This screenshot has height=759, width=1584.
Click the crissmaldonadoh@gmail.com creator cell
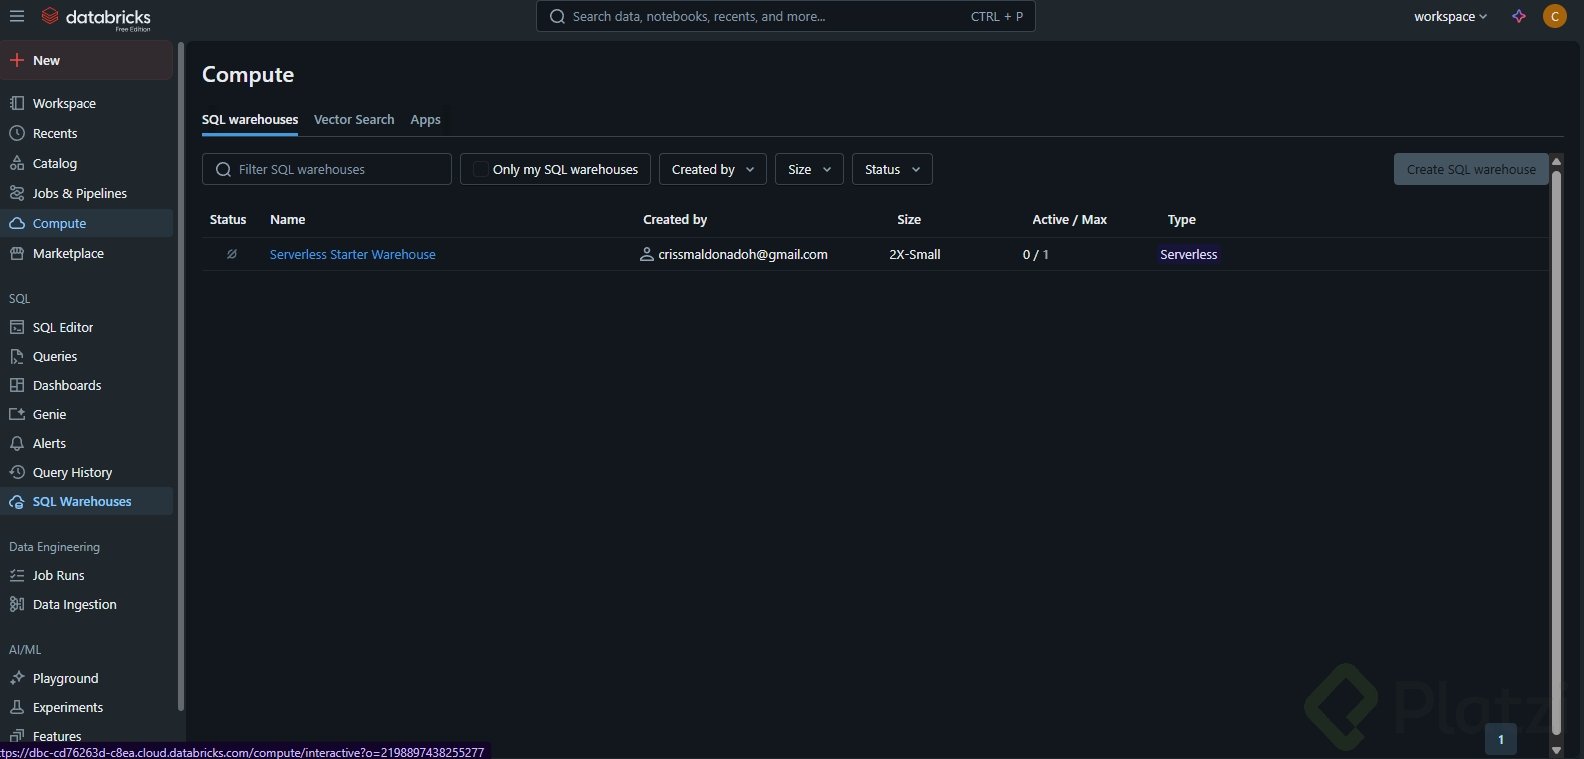tap(743, 255)
